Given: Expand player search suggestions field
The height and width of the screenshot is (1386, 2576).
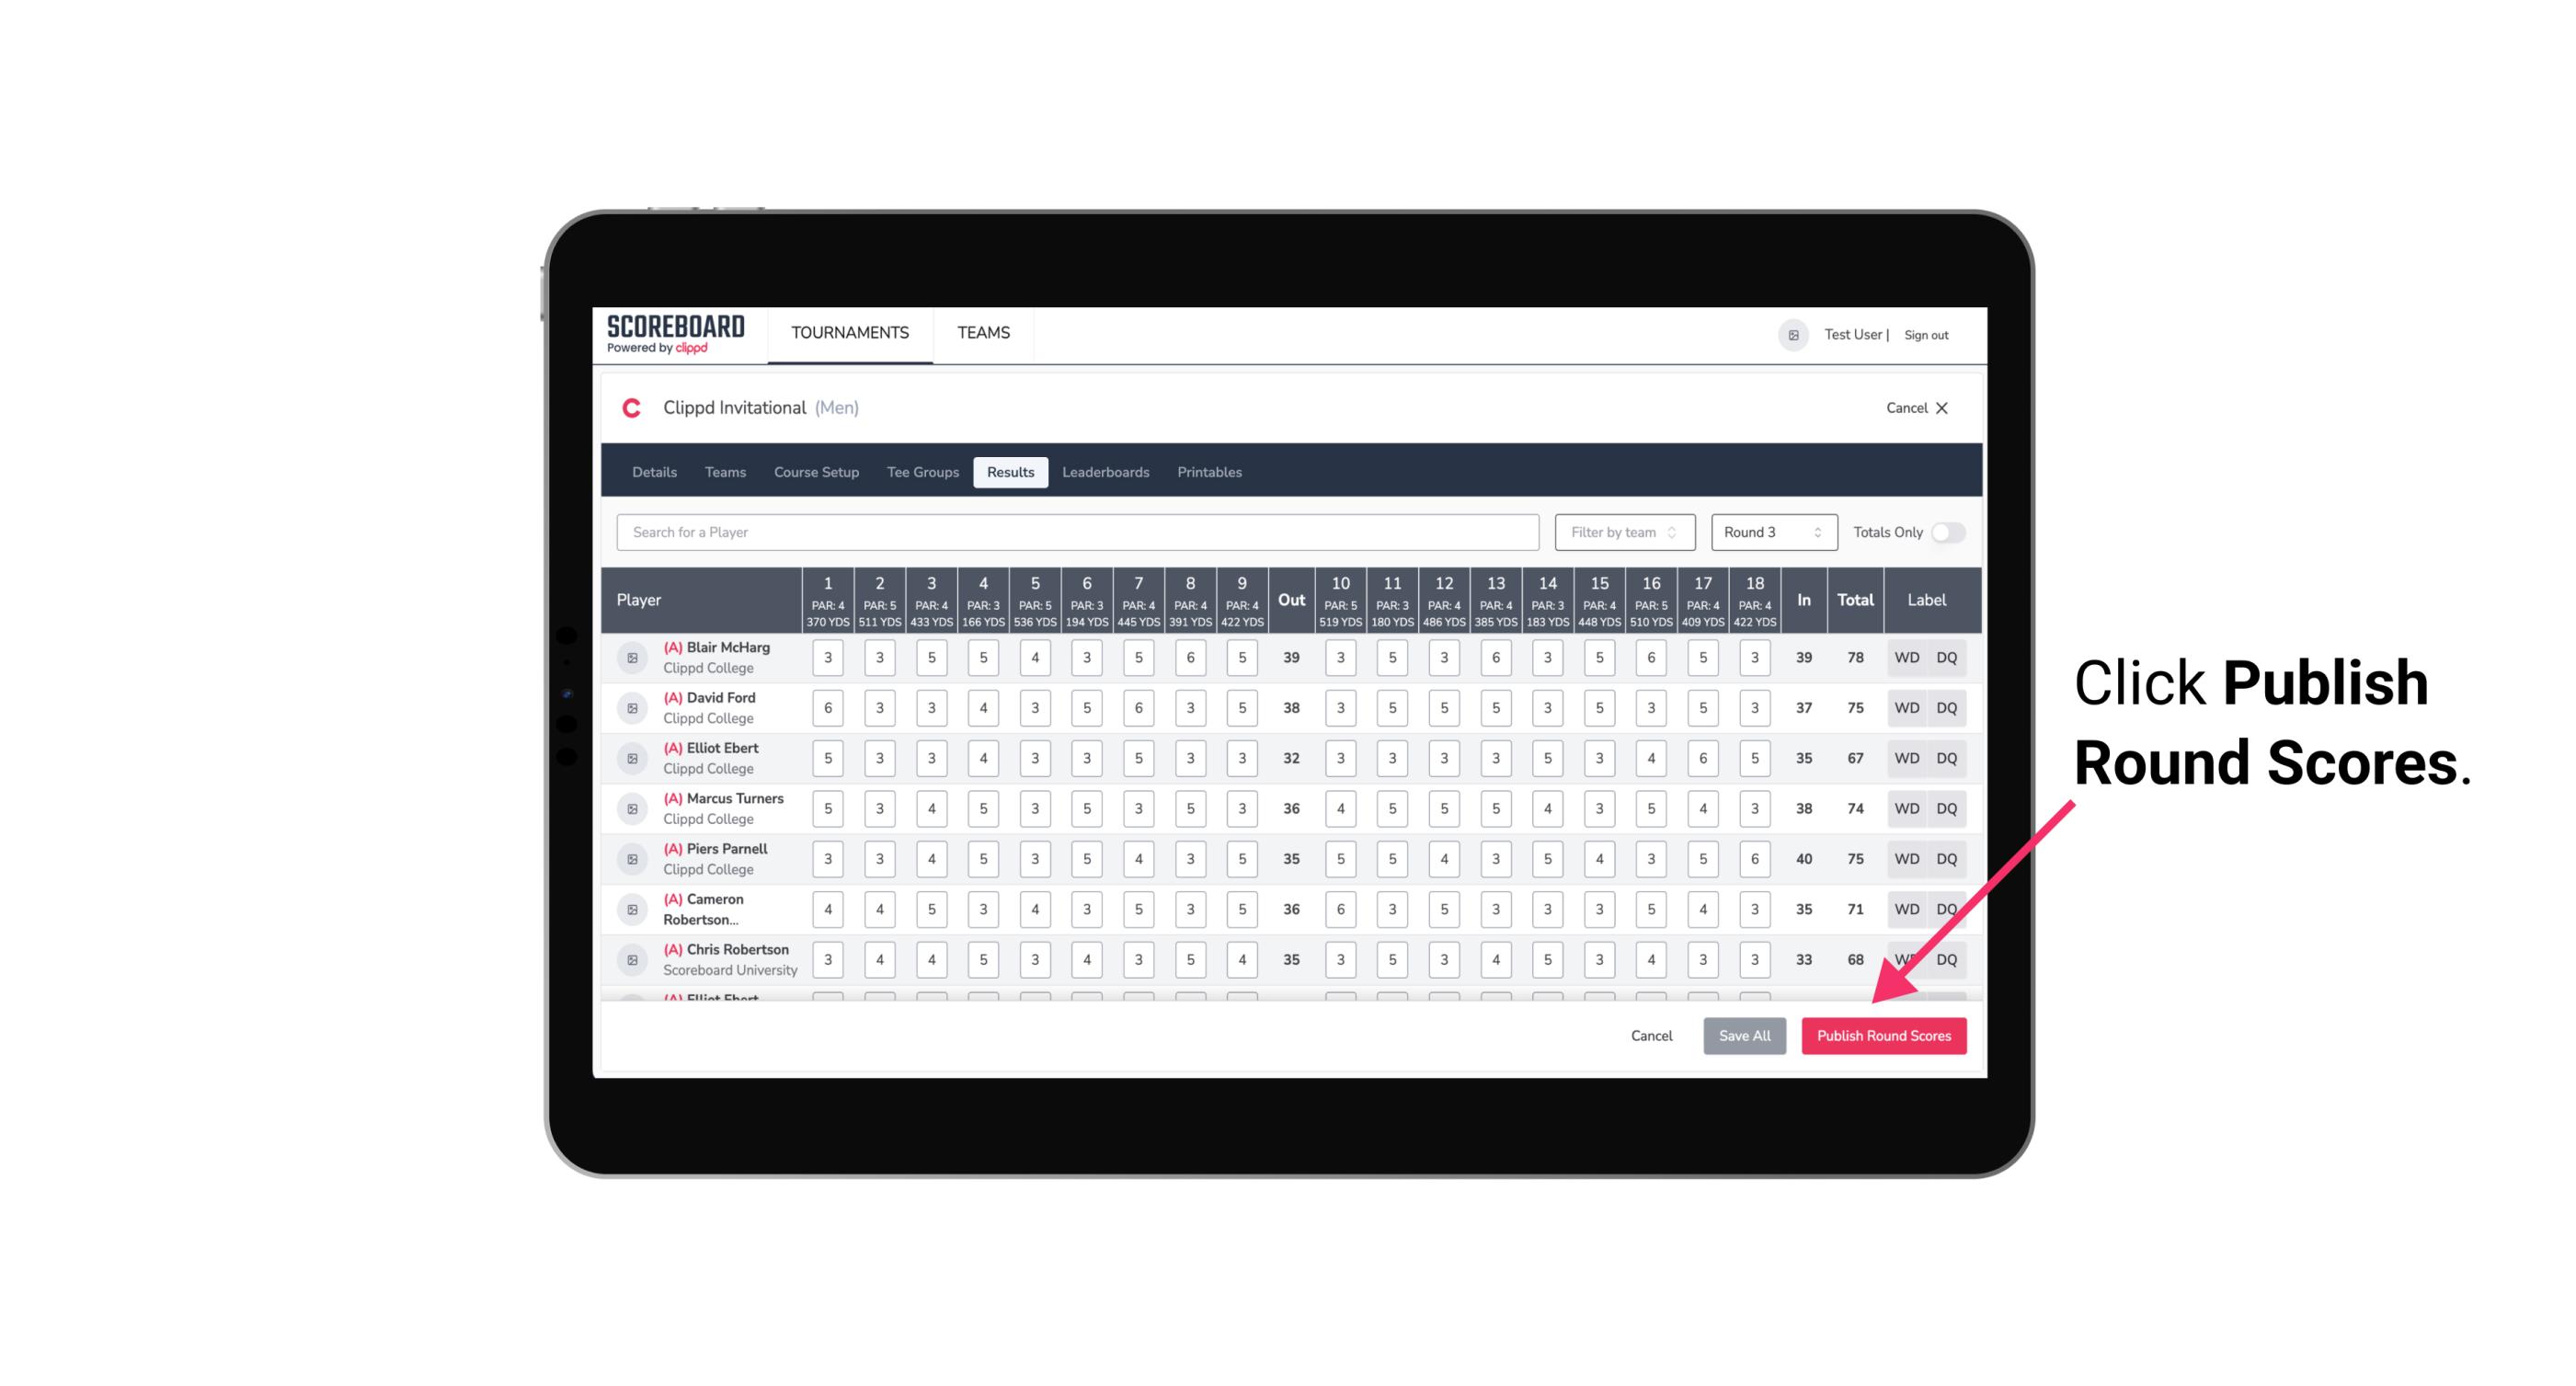Looking at the screenshot, I should point(1080,533).
